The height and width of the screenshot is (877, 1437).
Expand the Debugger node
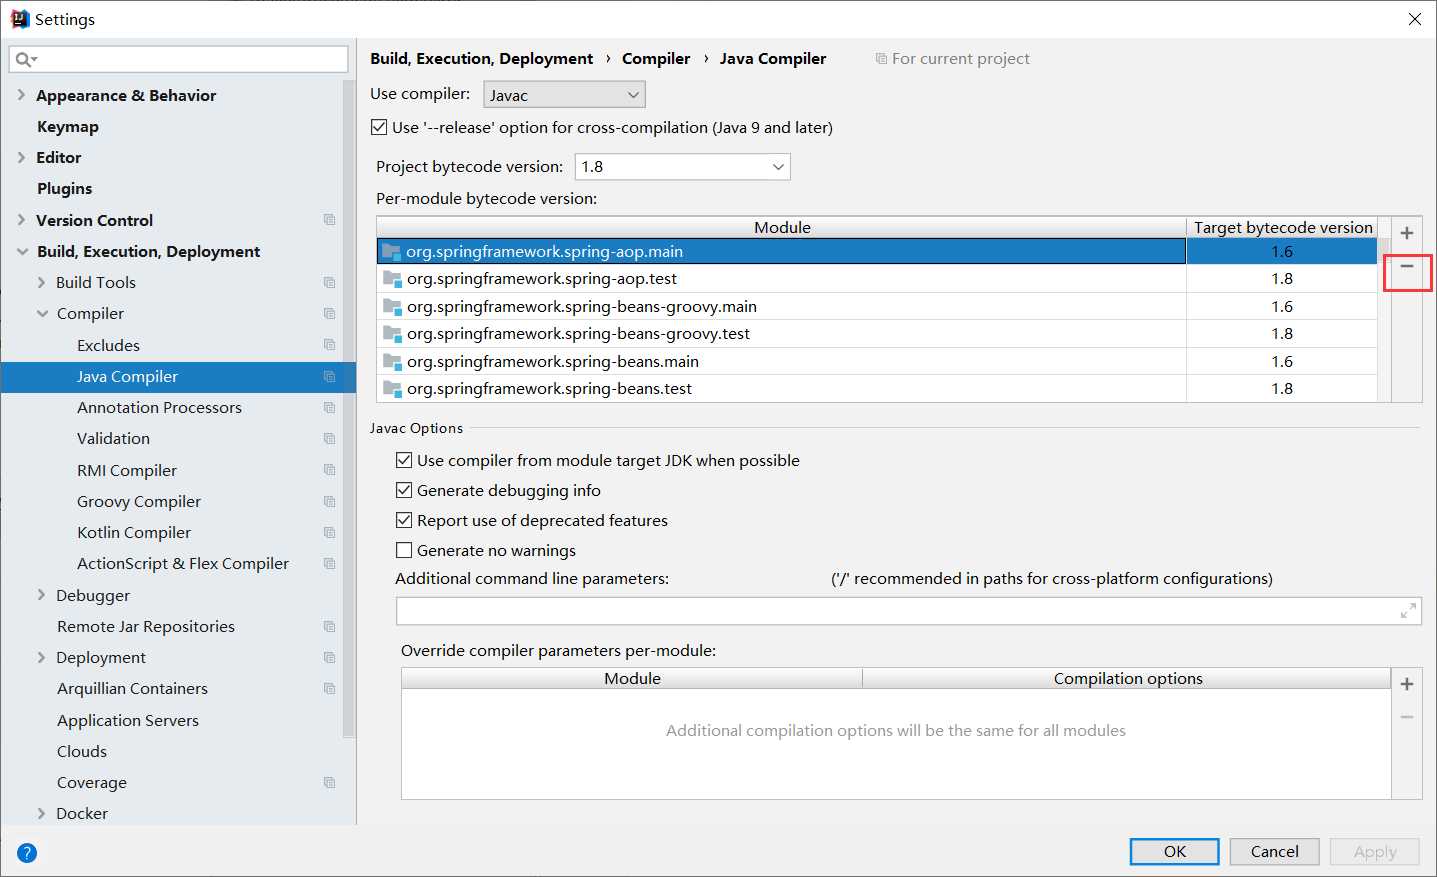[x=41, y=595]
